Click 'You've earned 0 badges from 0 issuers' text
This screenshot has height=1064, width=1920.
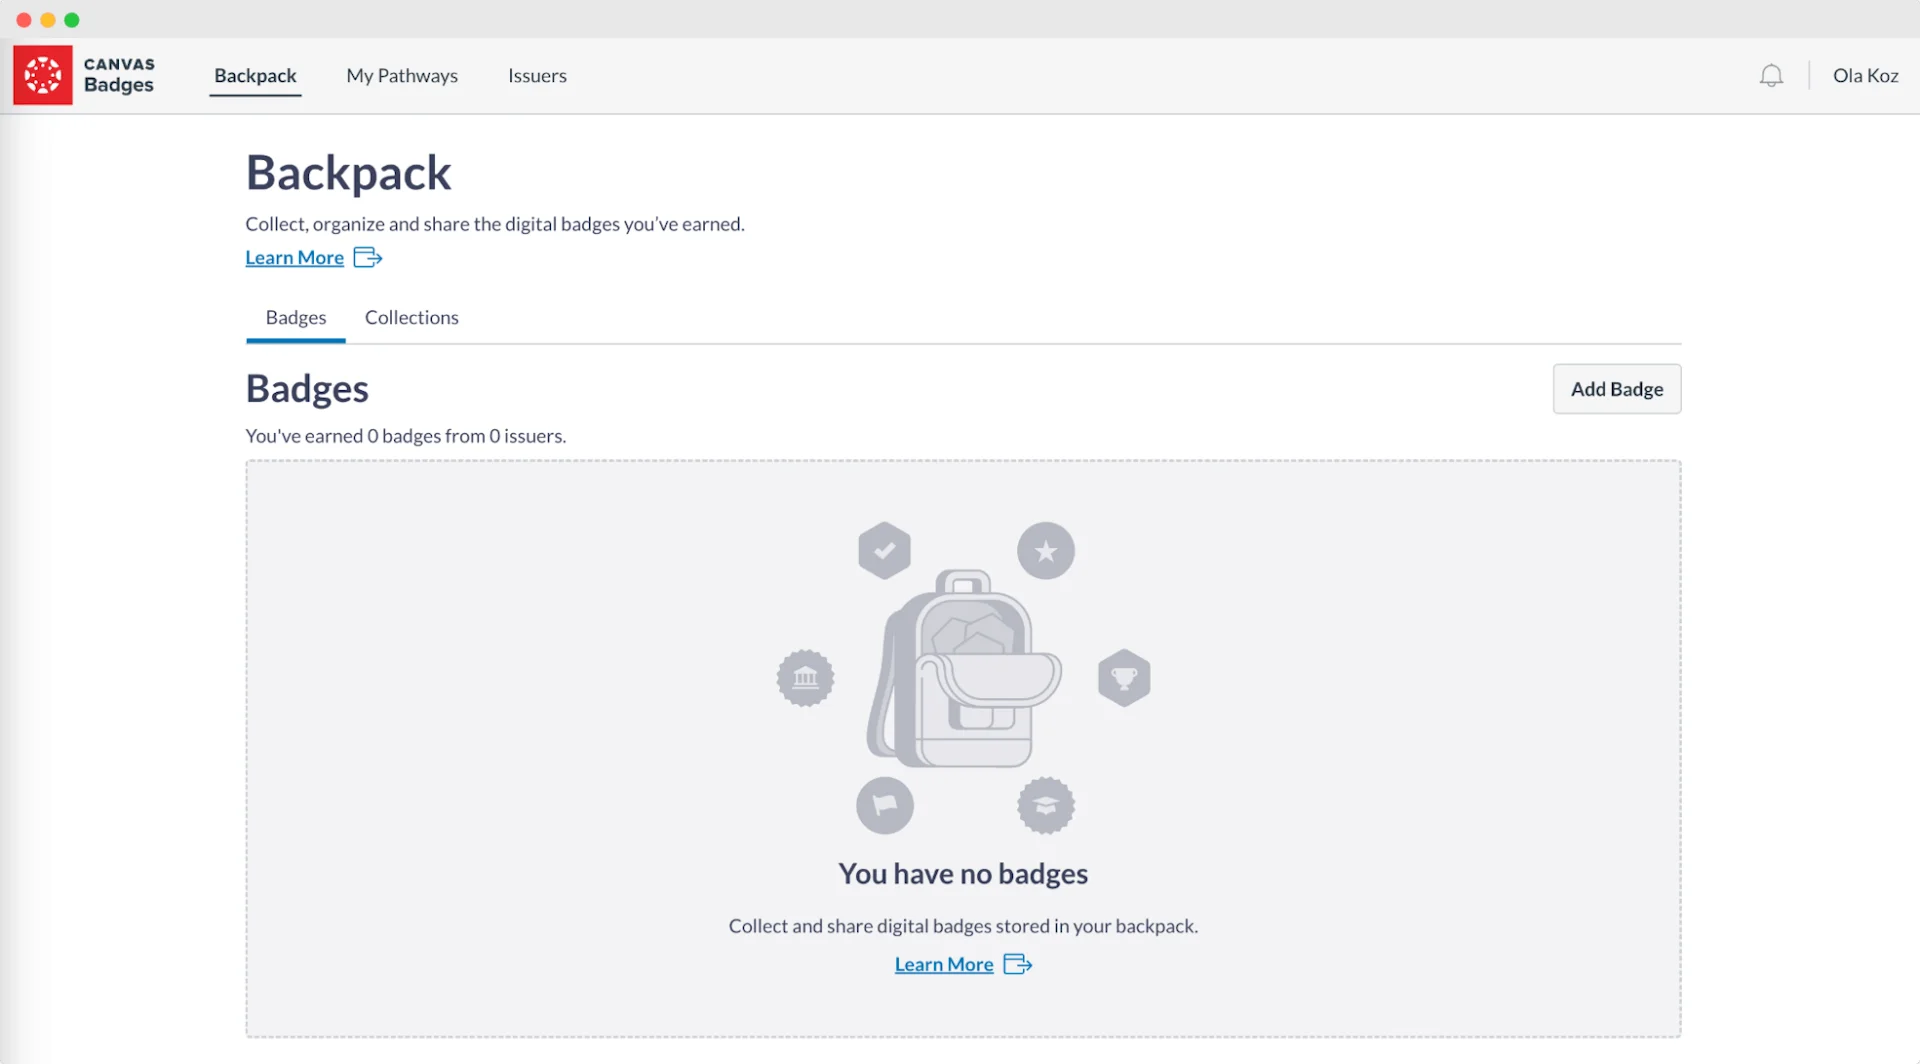[406, 436]
